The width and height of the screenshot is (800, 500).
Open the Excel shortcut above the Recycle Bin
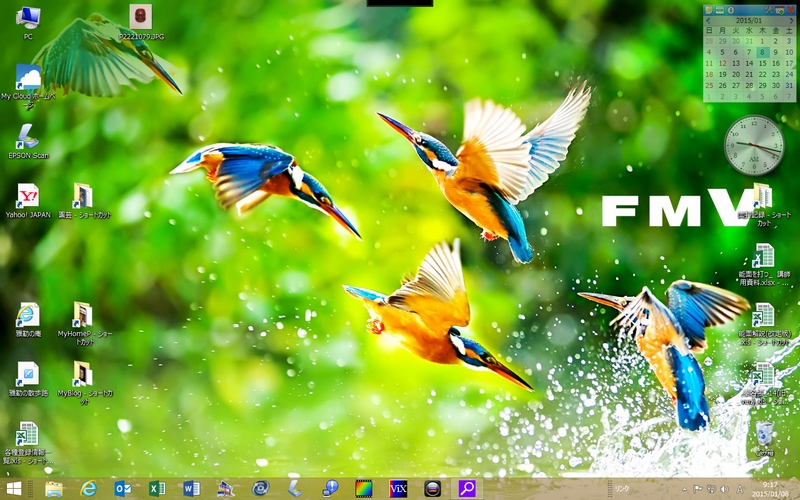[764, 384]
